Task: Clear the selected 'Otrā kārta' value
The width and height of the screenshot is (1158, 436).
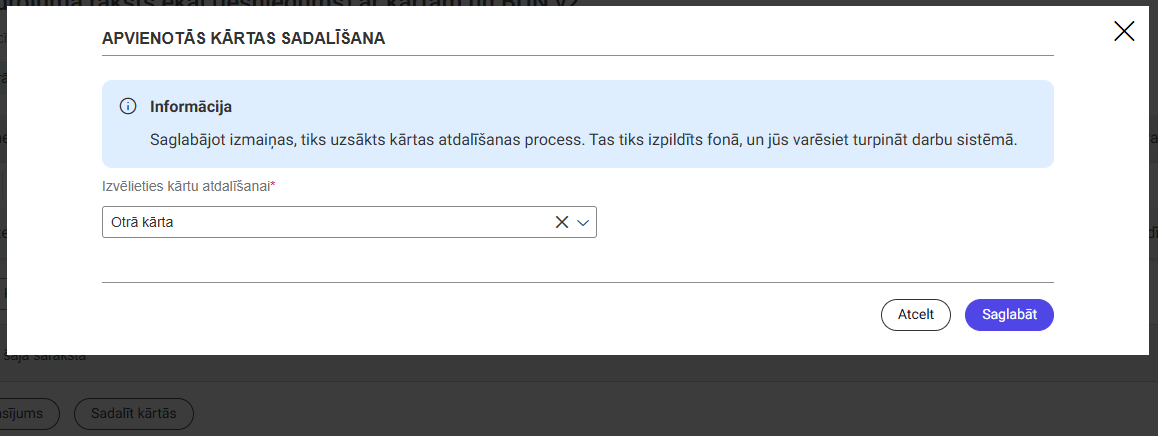Action: point(561,222)
